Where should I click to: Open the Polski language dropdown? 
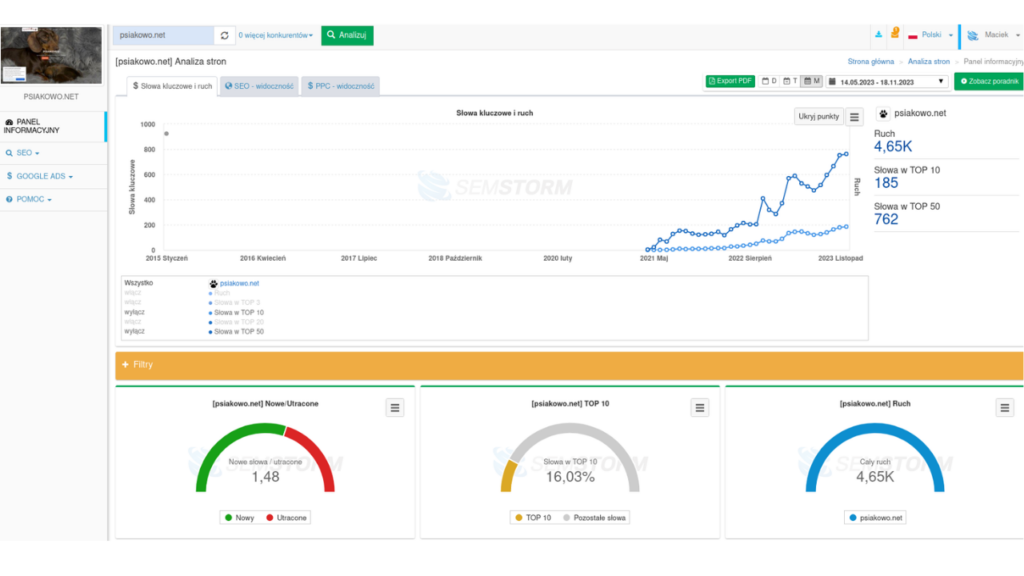(930, 35)
